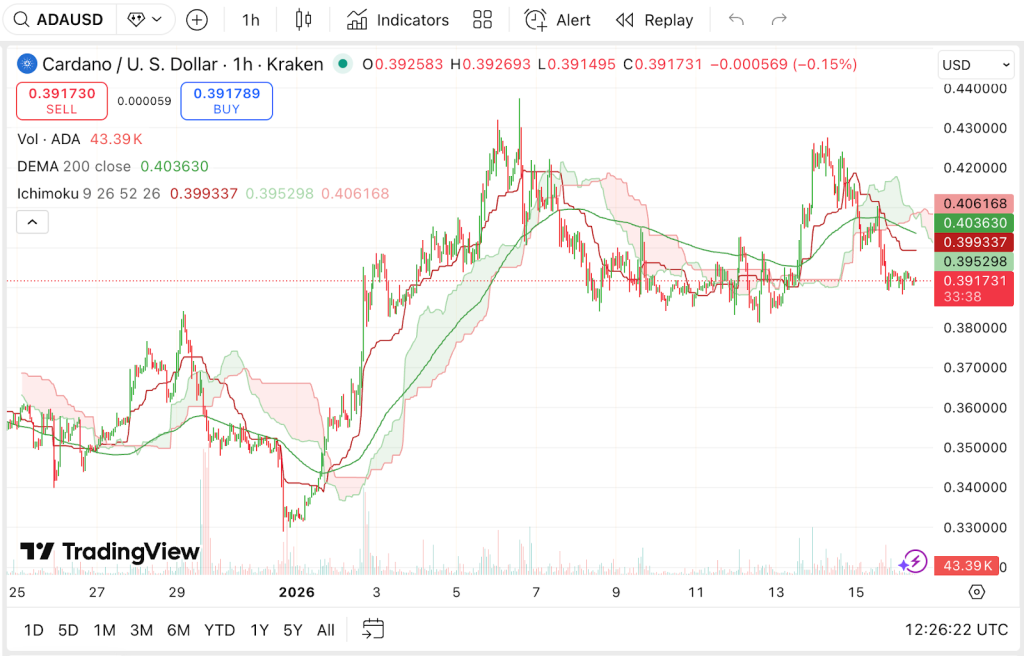1024x656 pixels.
Task: Switch to the YTD date range
Action: tap(219, 630)
